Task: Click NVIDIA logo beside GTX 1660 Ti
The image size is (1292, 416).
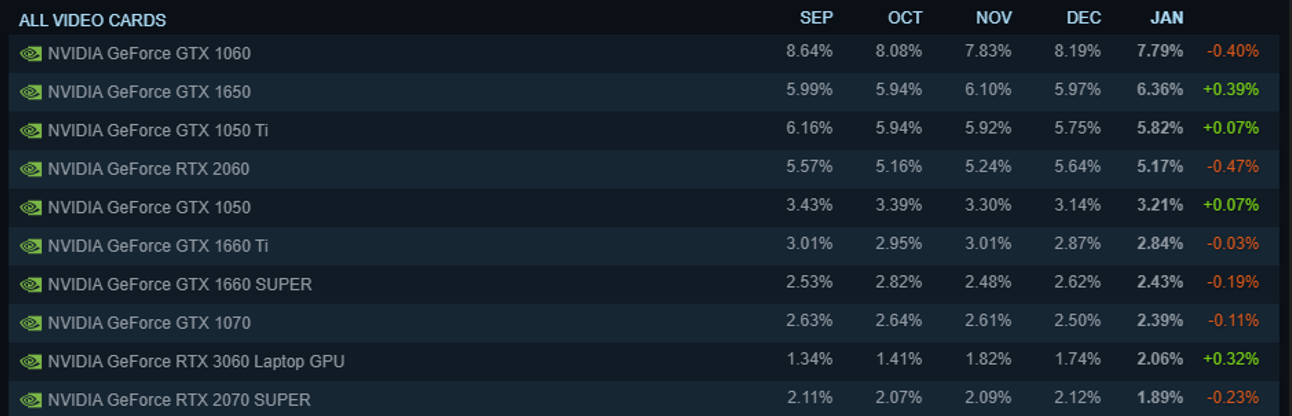Action: tap(30, 246)
